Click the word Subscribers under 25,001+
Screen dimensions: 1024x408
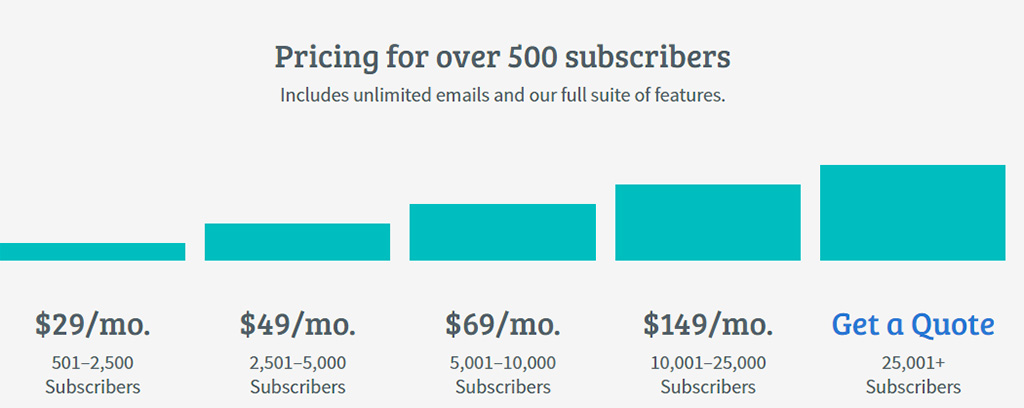pyautogui.click(x=913, y=387)
